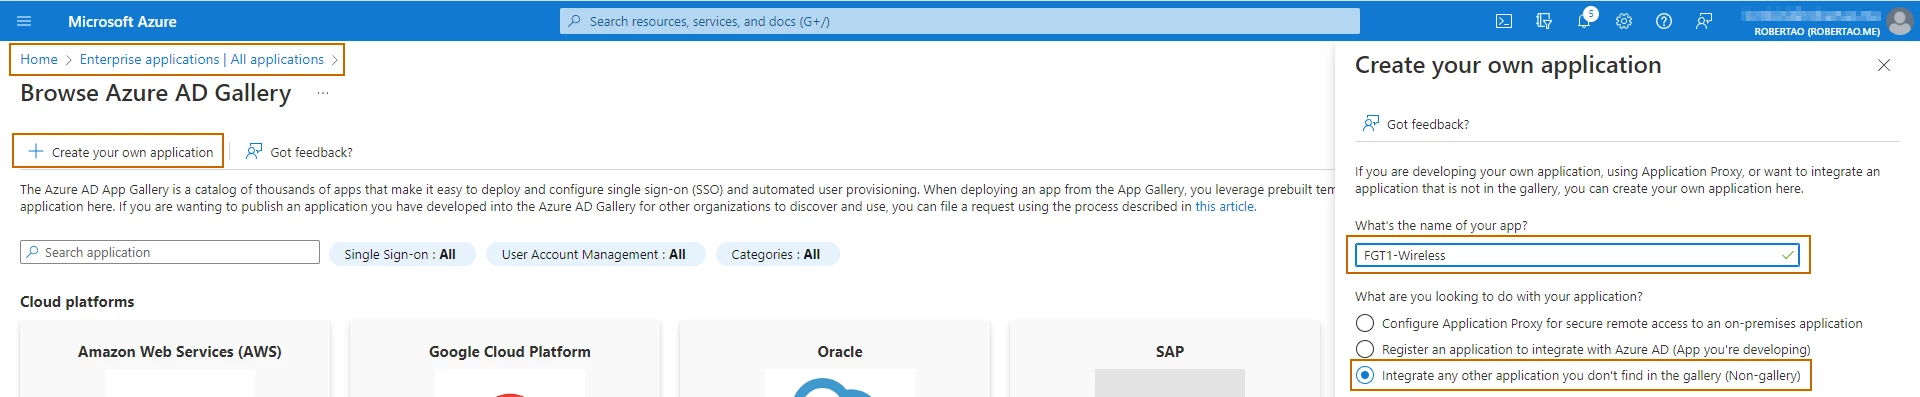
Task: Open the Google Cloud Platform card
Action: [505, 359]
